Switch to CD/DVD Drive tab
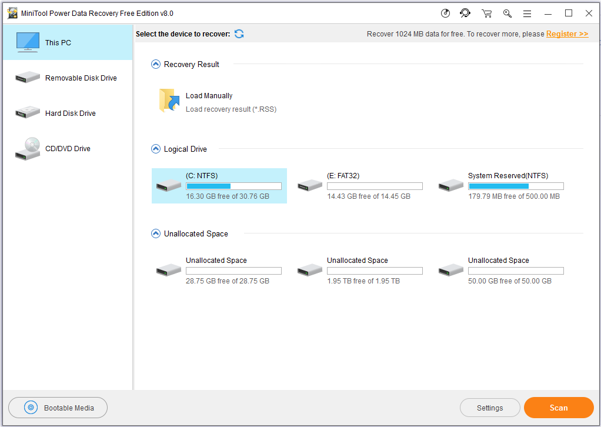 (x=68, y=148)
